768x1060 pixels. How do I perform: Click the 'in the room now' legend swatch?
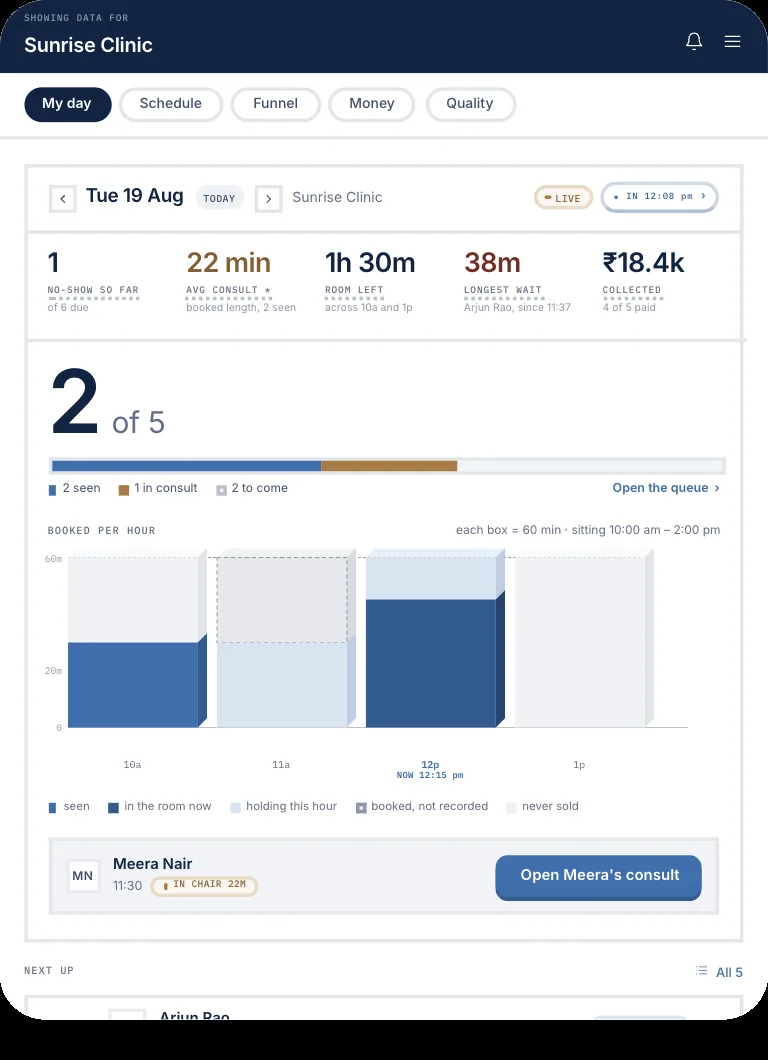pyautogui.click(x=114, y=807)
